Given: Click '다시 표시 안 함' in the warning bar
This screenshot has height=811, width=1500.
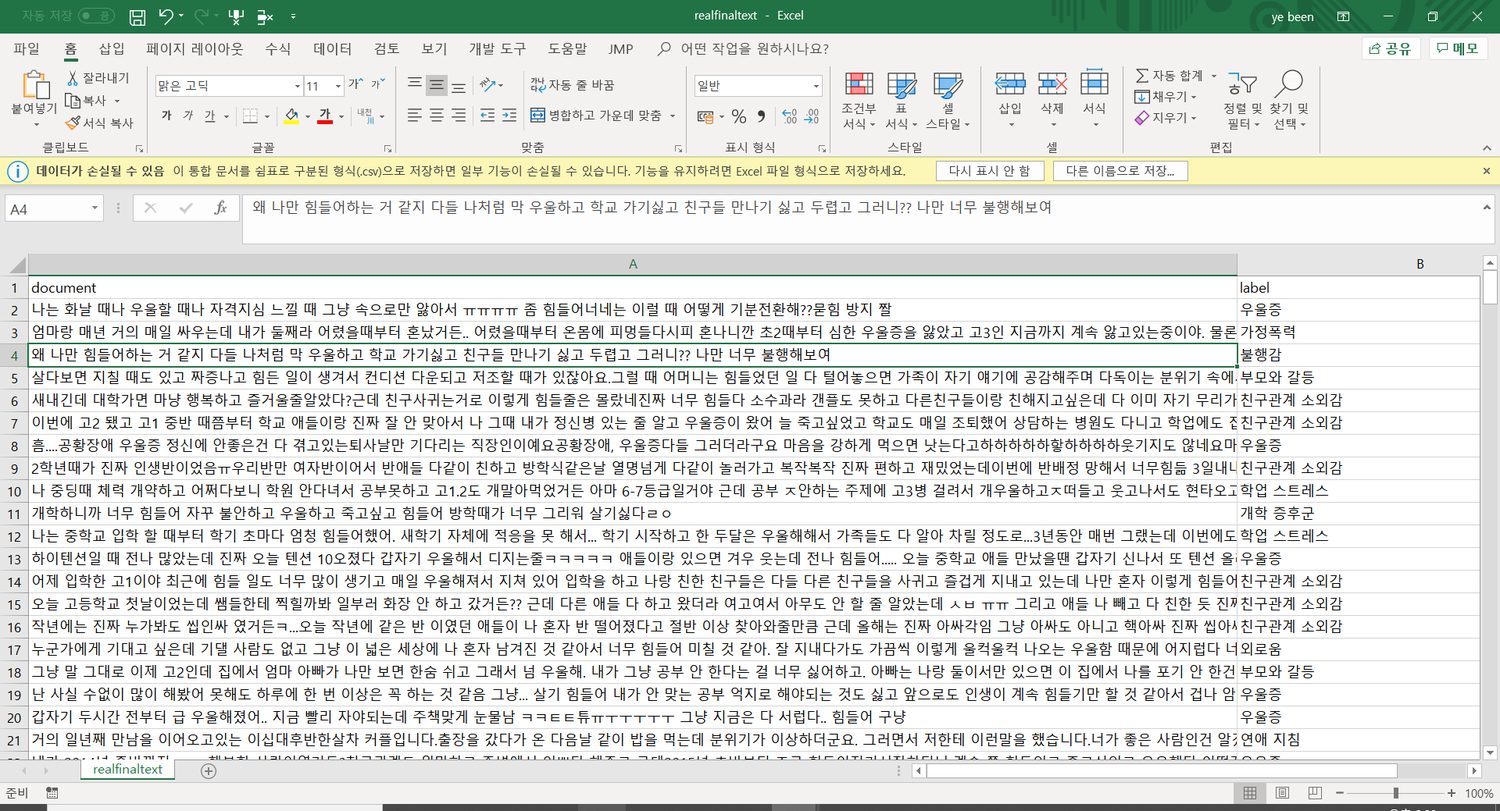Looking at the screenshot, I should coord(989,171).
